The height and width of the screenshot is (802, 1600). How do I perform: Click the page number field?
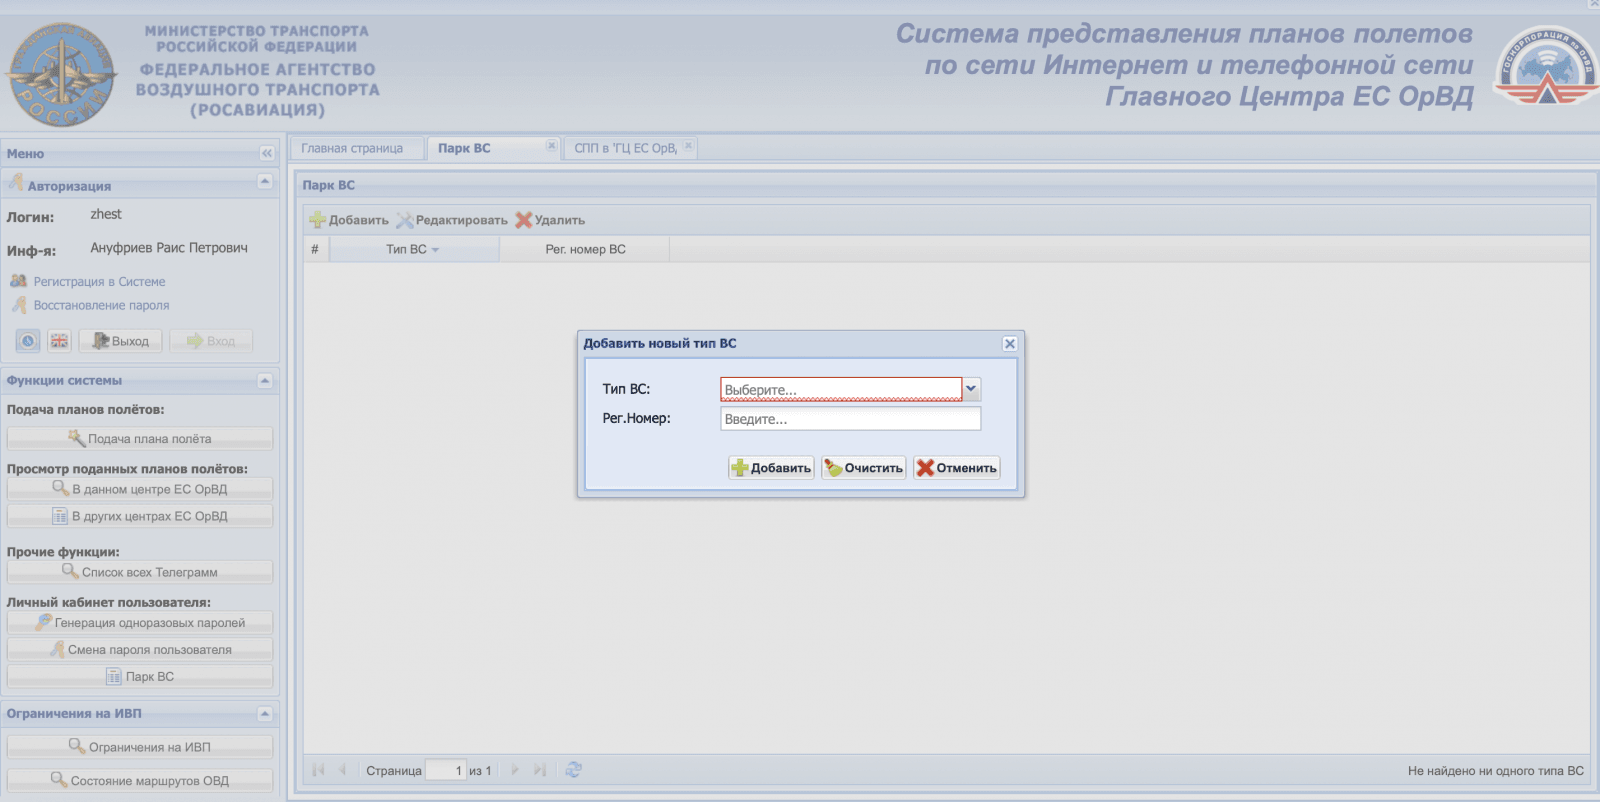(446, 770)
